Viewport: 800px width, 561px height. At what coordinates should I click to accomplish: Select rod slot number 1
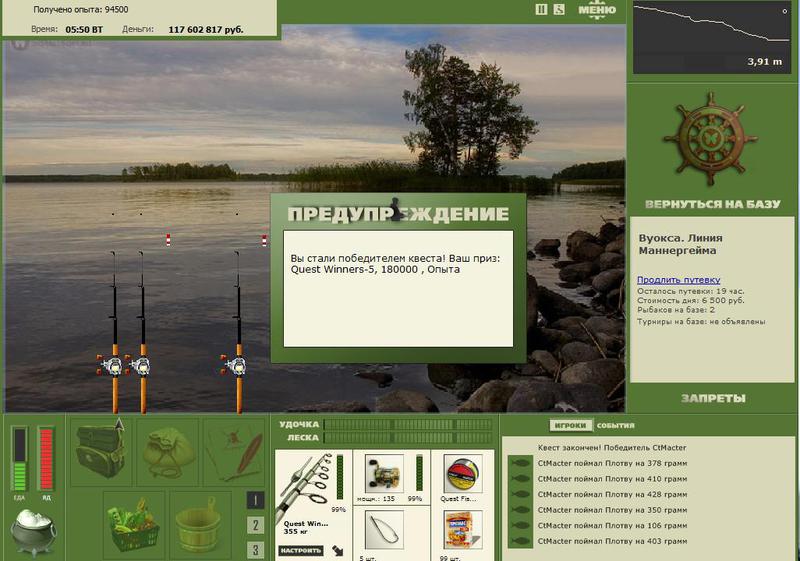tap(256, 500)
